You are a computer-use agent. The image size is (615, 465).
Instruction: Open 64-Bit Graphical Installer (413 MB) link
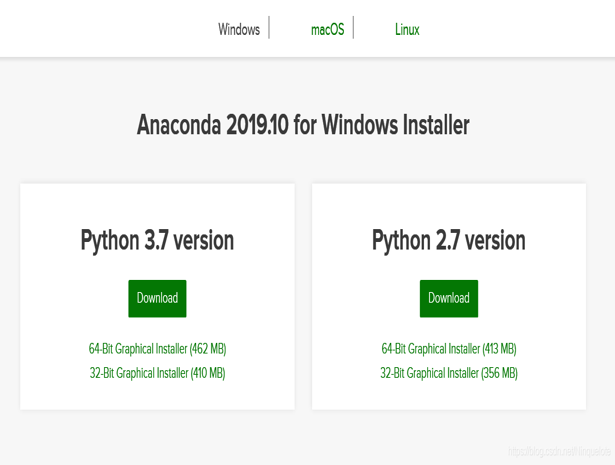[449, 349]
